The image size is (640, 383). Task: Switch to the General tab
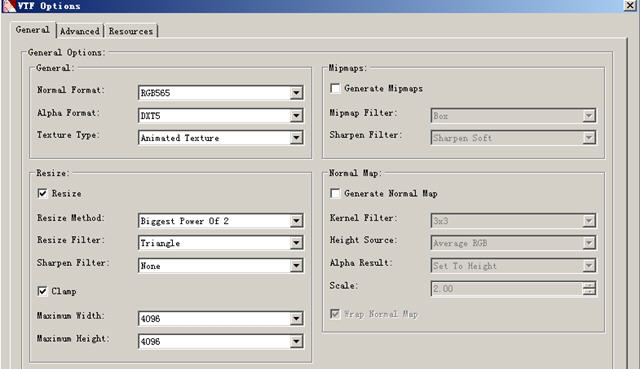tap(33, 30)
